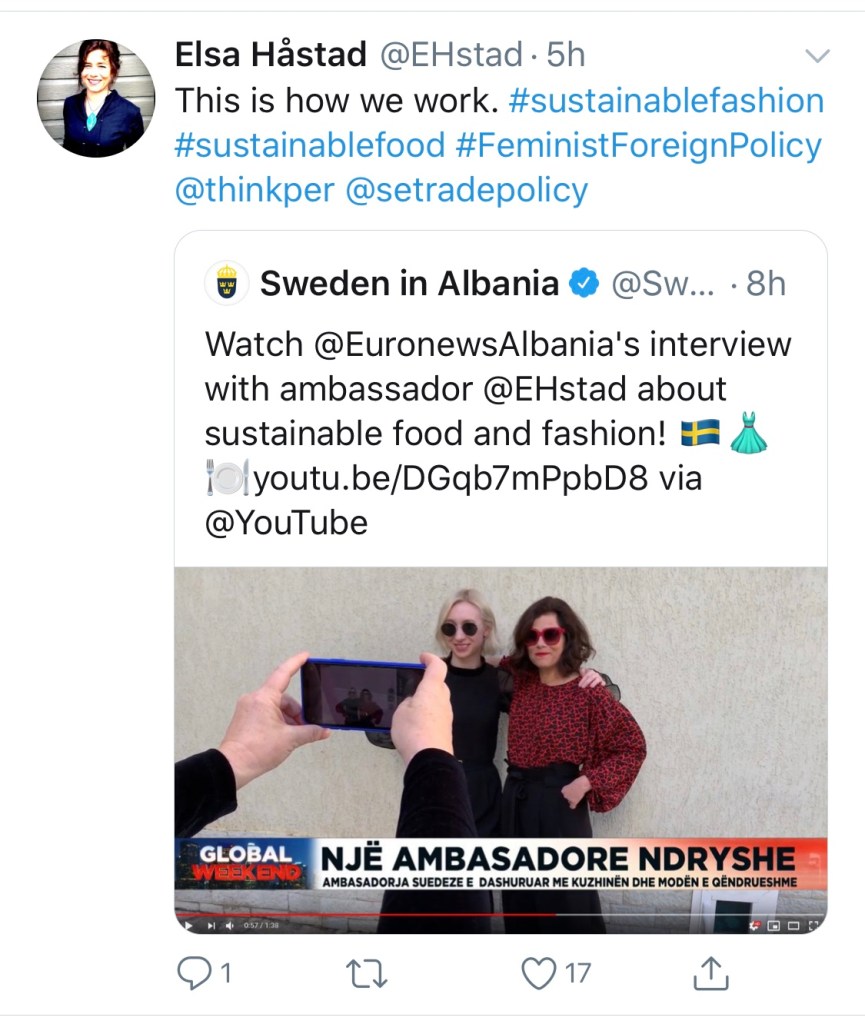Screen dimensions: 865x1024
Task: Expand the tweet options chevron
Action: [817, 56]
